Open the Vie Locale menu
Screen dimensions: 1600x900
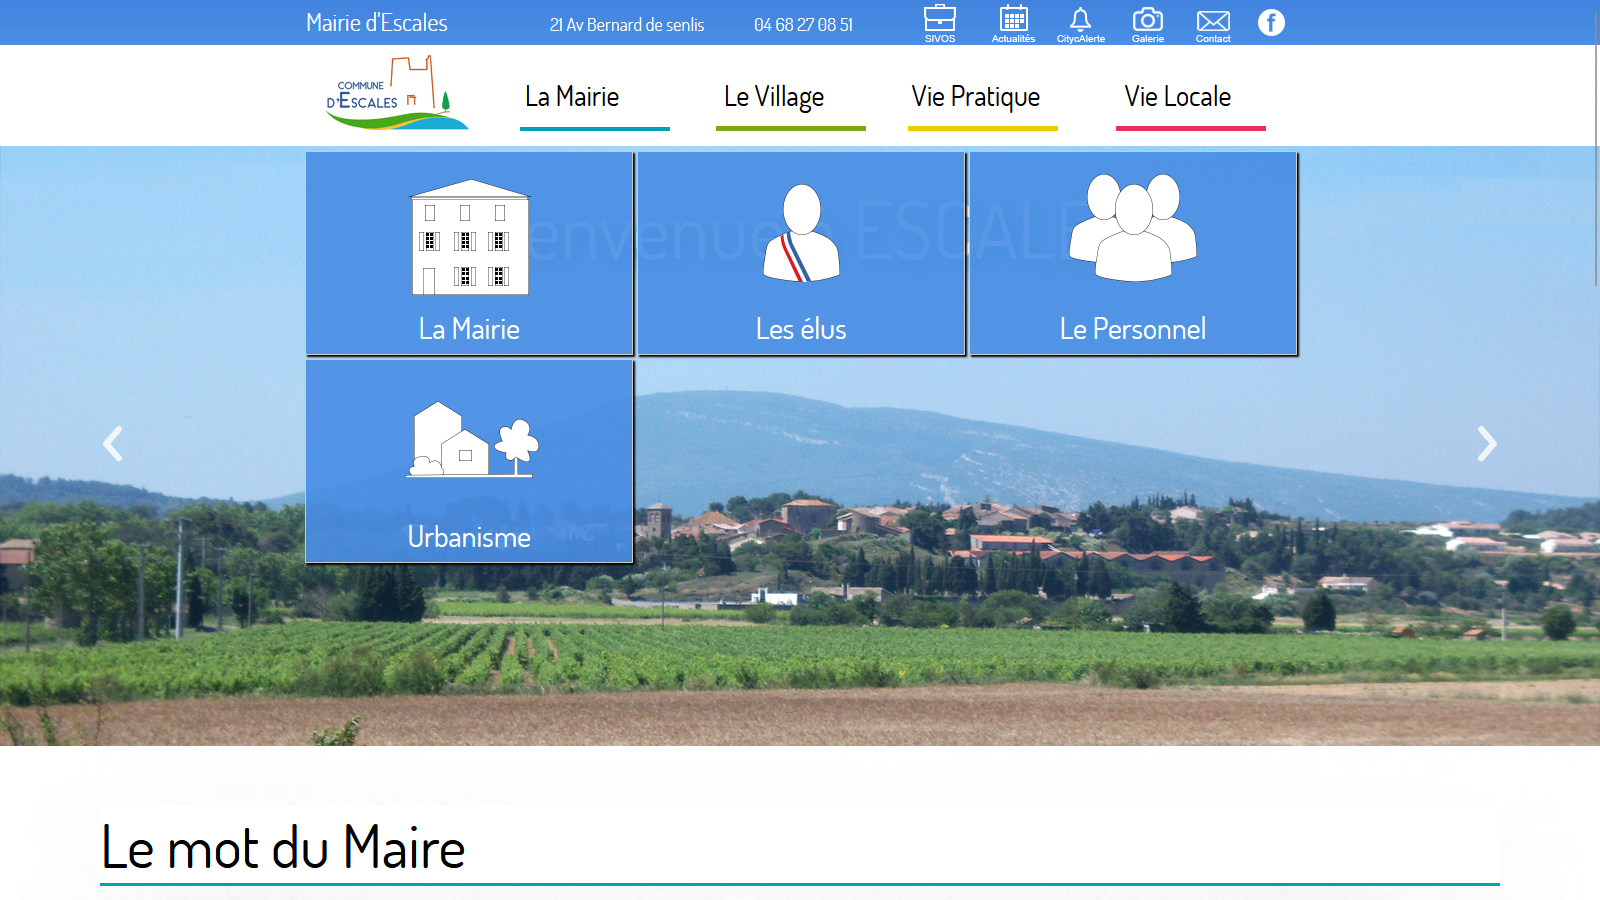1178,97
